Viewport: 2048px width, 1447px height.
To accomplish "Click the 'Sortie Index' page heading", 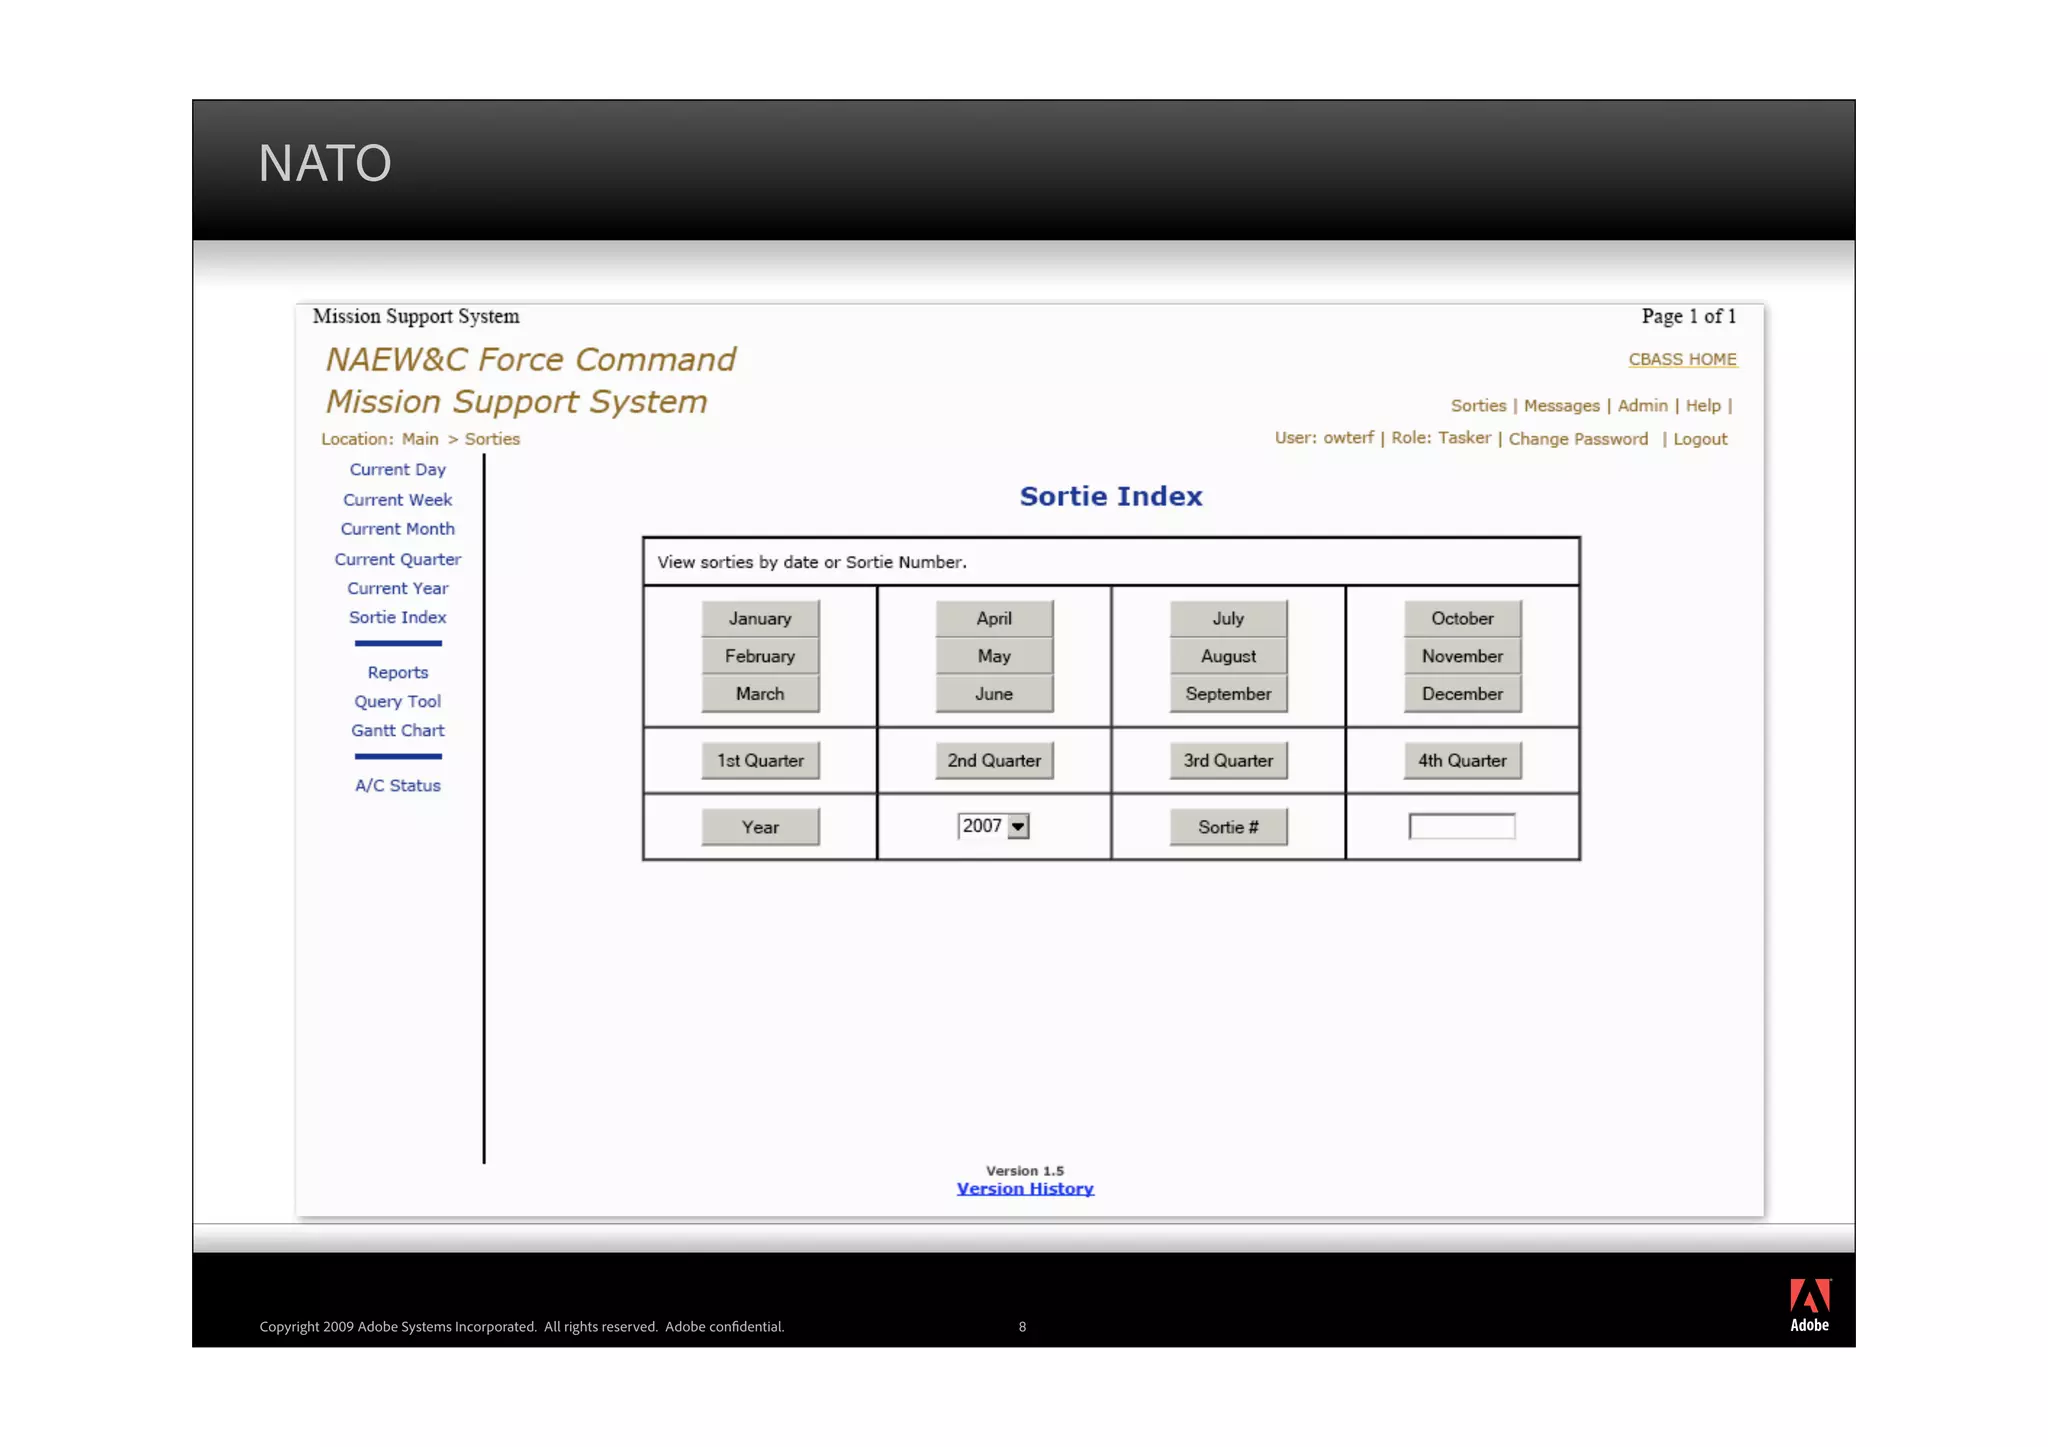I will point(1111,496).
